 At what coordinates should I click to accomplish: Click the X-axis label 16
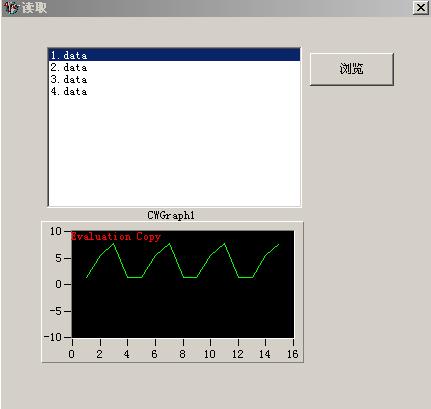[x=293, y=354]
